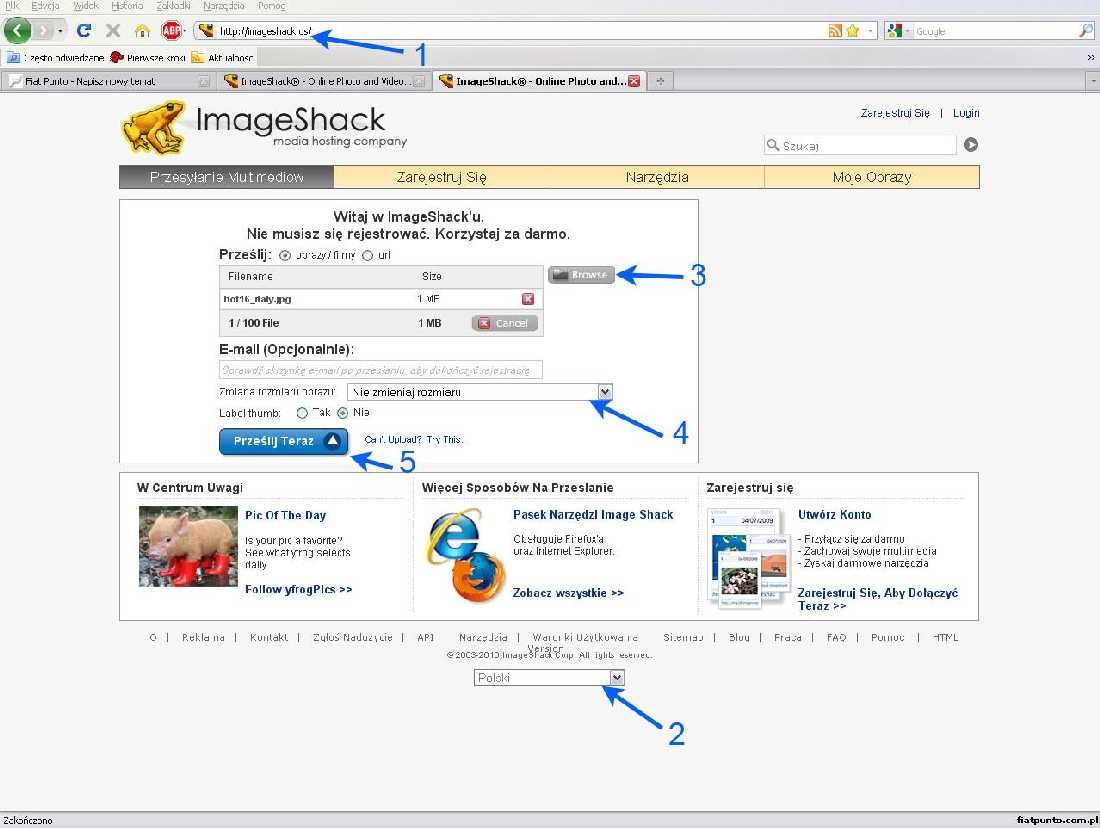Click the browser Forward arrow button
The width and height of the screenshot is (1100, 828).
point(42,31)
